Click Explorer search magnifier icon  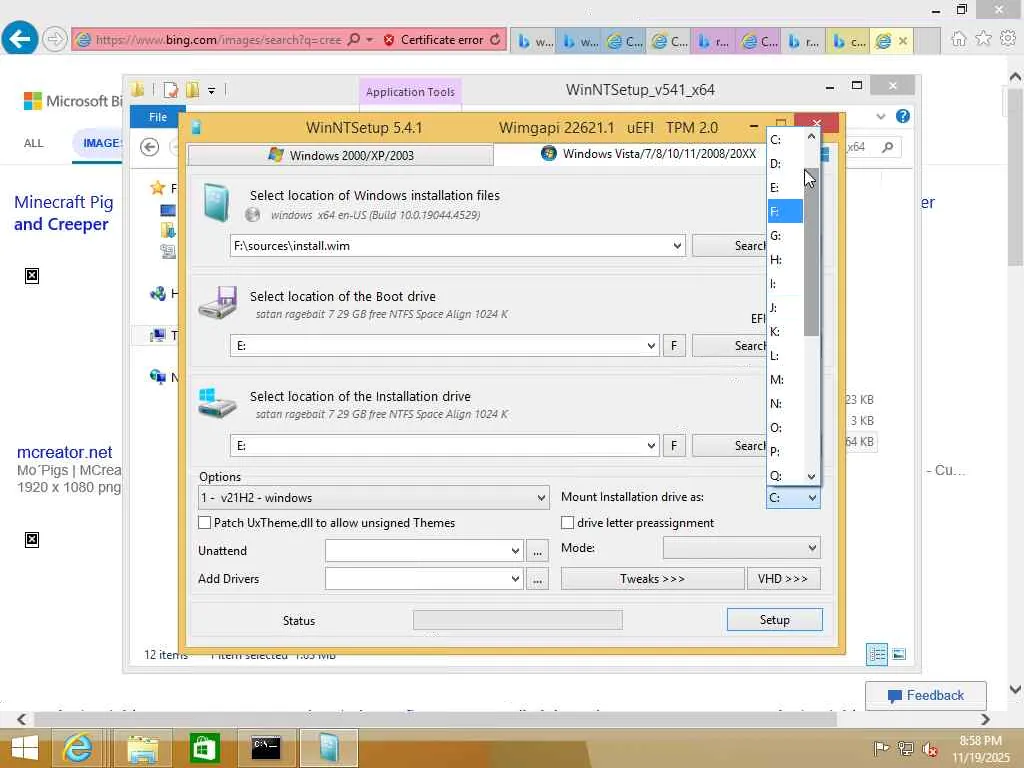888,147
